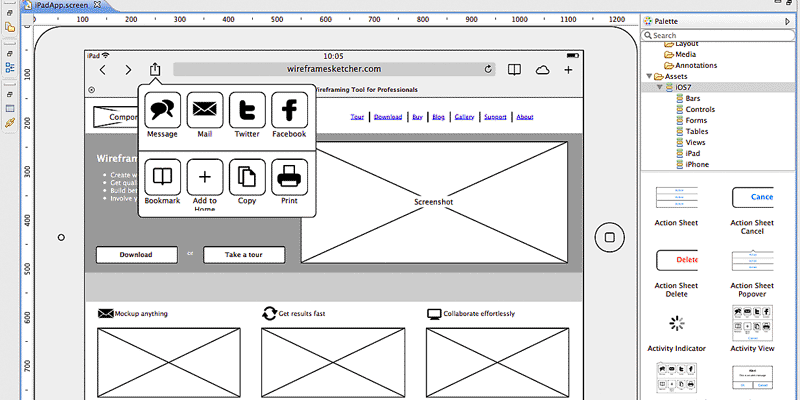800x400 pixels.
Task: Tap the reload icon in address bar
Action: [x=488, y=69]
